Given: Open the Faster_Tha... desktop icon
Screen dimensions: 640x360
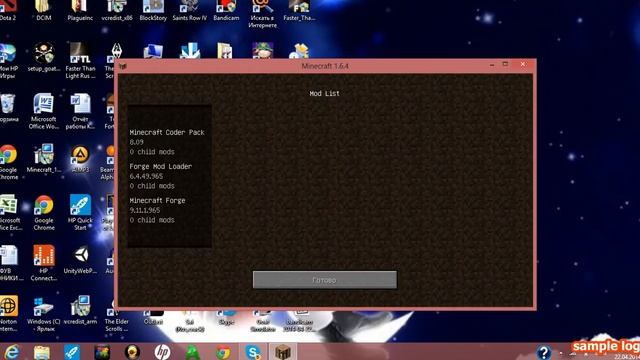Looking at the screenshot, I should click(x=299, y=11).
